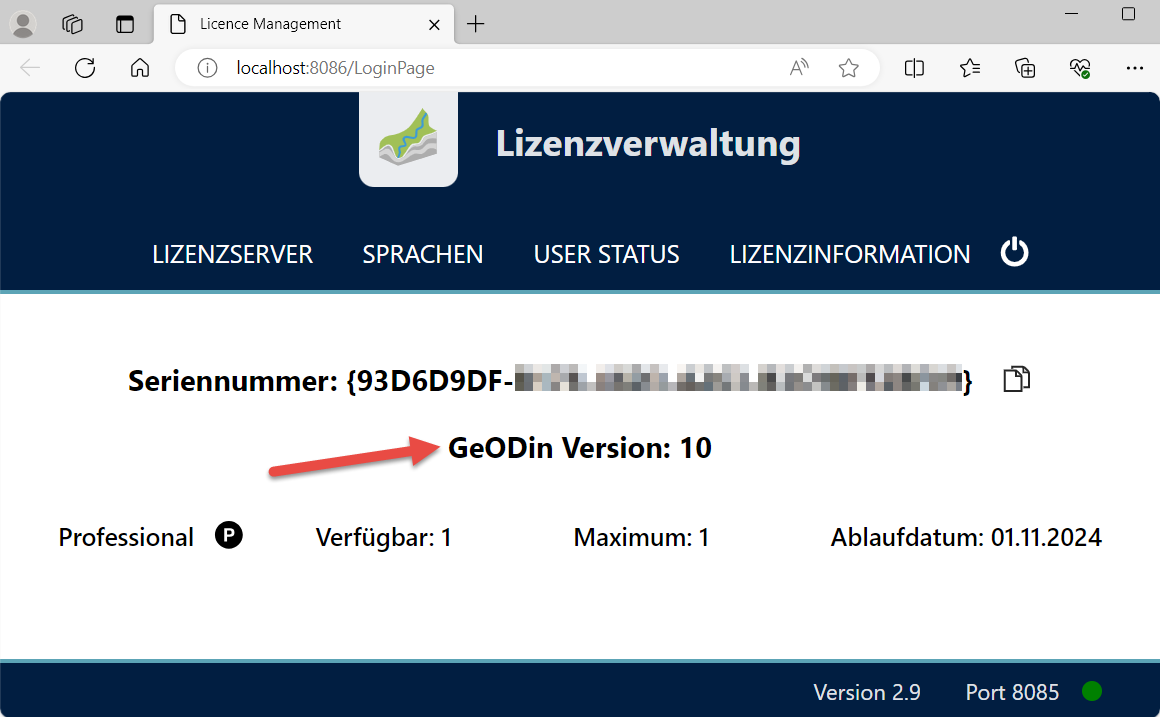Viewport: 1160px width, 717px height.
Task: Maximize the browser window
Action: click(x=1128, y=13)
